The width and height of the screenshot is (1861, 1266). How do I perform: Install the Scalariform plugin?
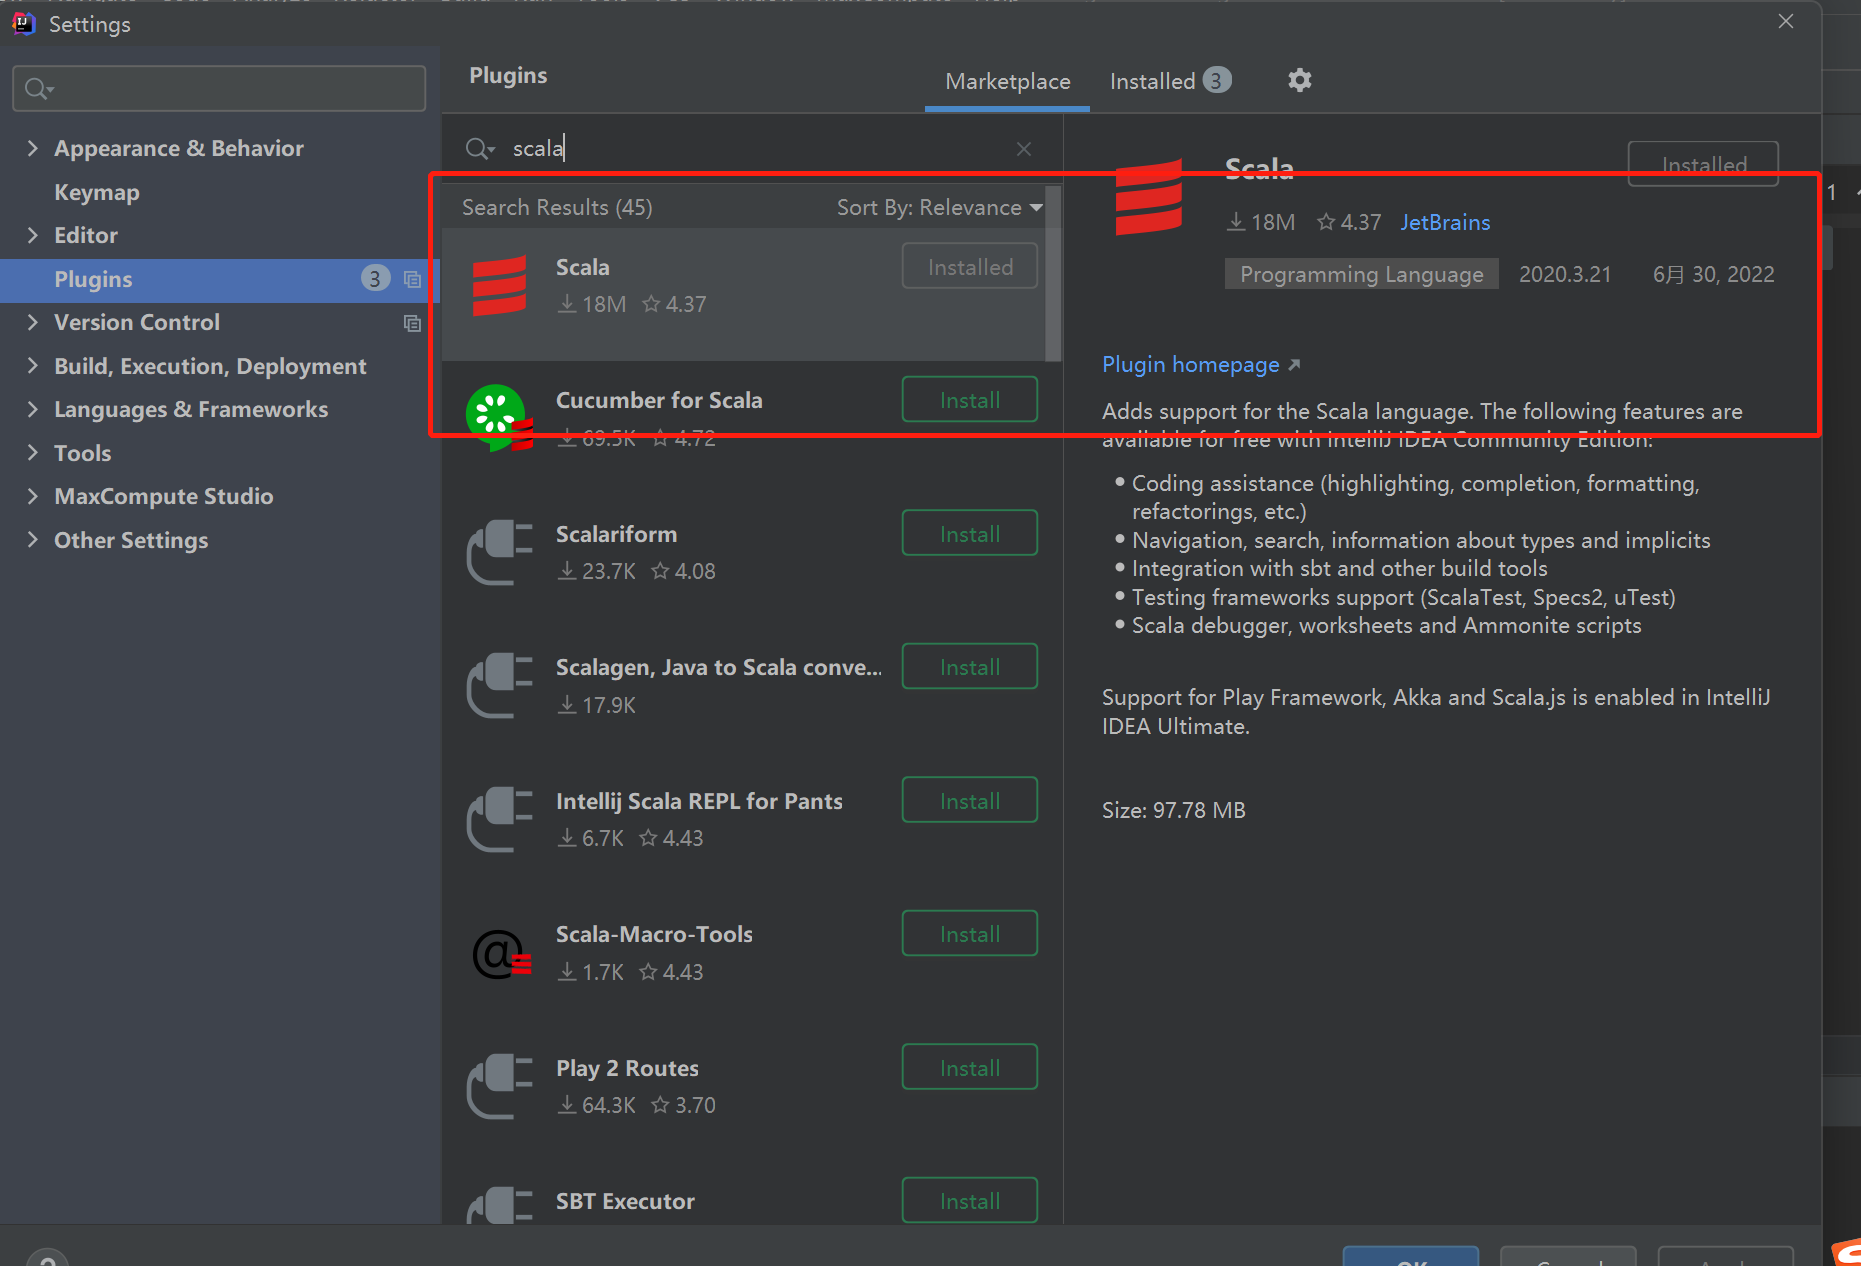click(x=969, y=534)
